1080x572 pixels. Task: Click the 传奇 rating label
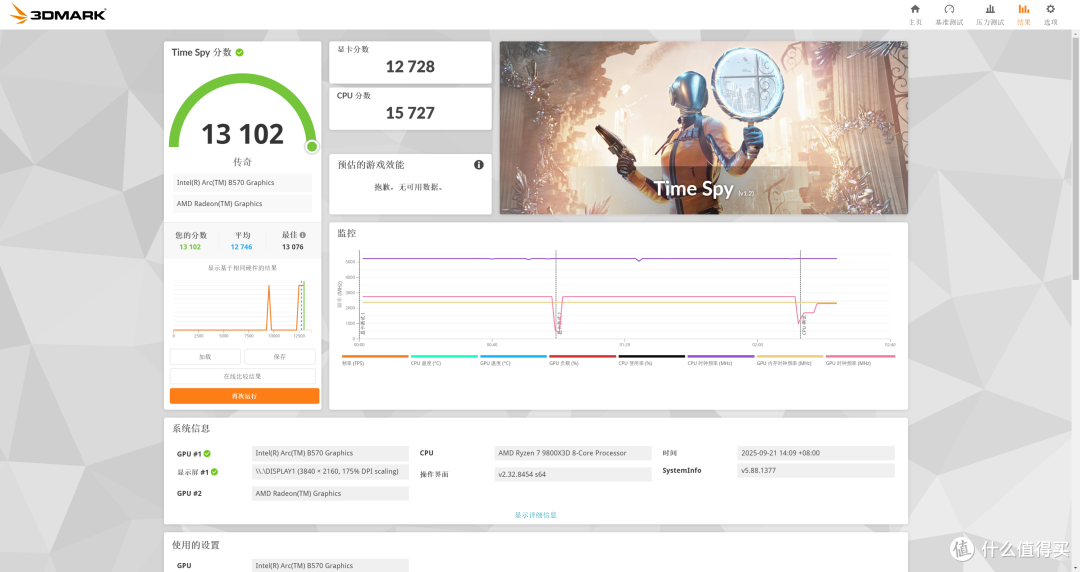(242, 162)
